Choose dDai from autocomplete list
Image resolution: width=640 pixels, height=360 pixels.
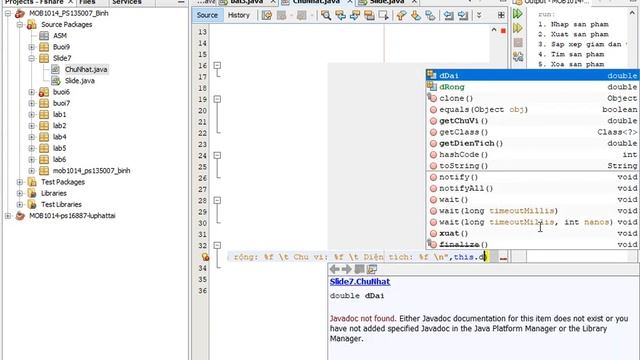[x=532, y=76]
